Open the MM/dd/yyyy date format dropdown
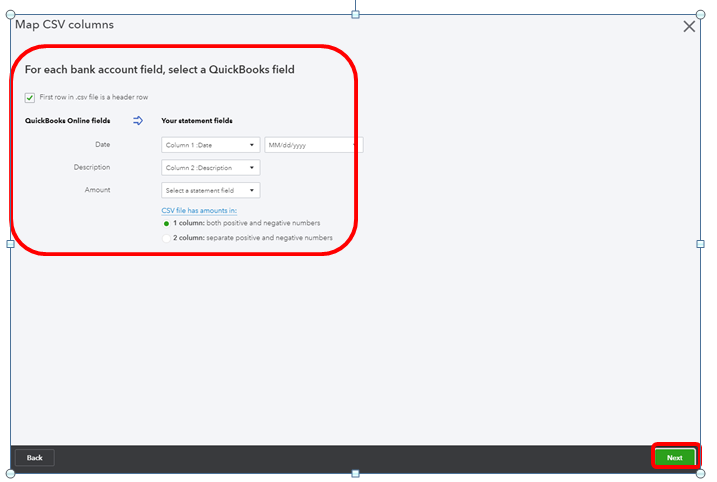The width and height of the screenshot is (717, 482). [x=314, y=145]
